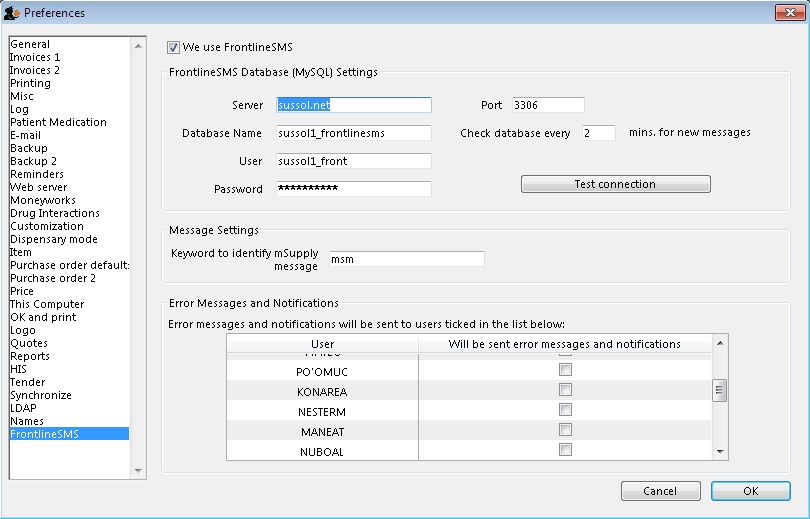Select LDAP in the preferences list
This screenshot has height=519, width=810.
[x=69, y=408]
